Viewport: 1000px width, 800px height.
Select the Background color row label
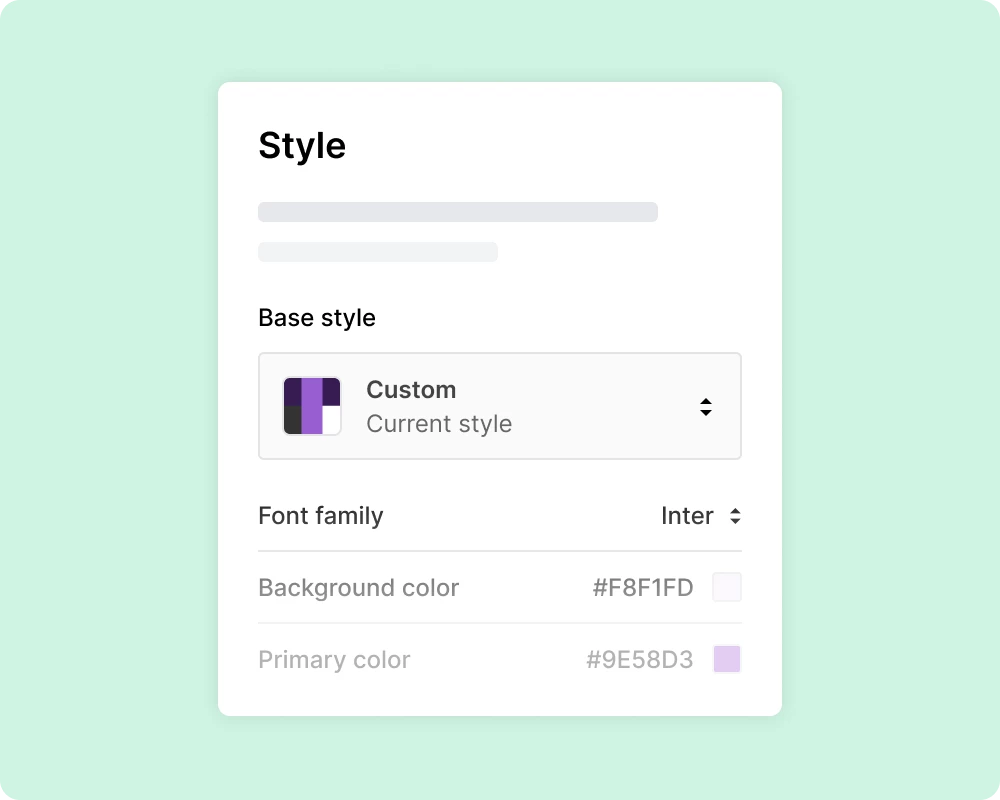359,588
